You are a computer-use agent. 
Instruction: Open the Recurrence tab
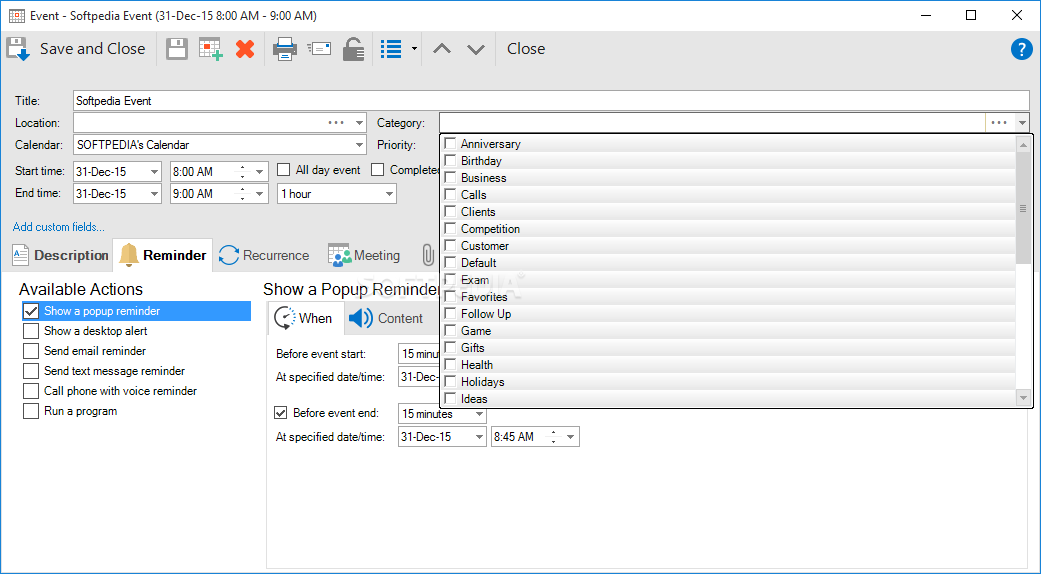pyautogui.click(x=264, y=255)
